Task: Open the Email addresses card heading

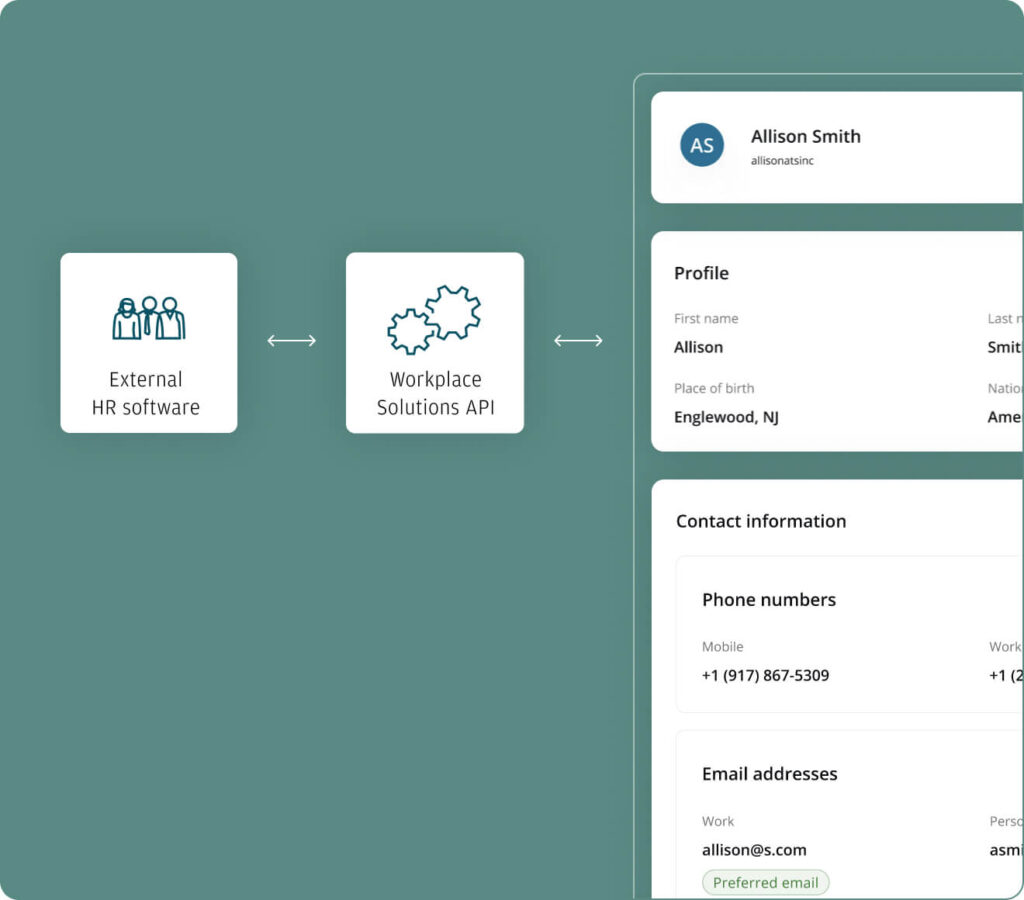Action: [x=769, y=774]
